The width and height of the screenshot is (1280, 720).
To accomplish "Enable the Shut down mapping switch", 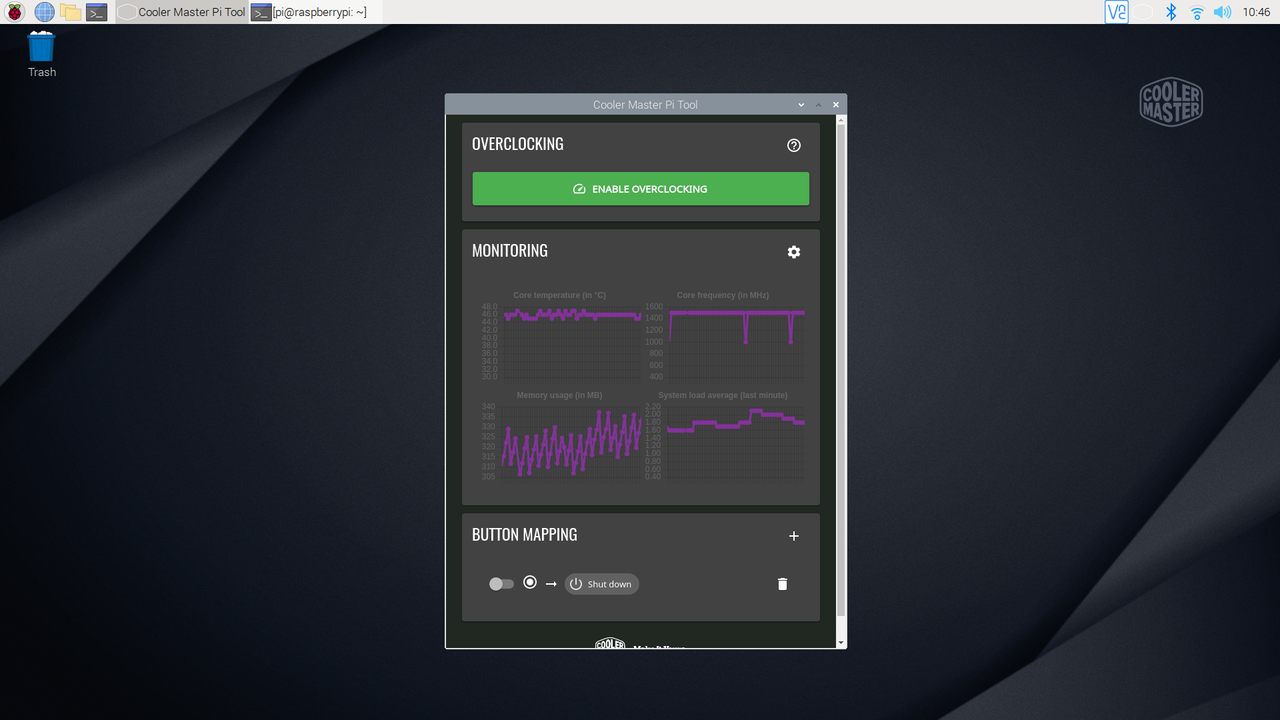I will tap(501, 584).
